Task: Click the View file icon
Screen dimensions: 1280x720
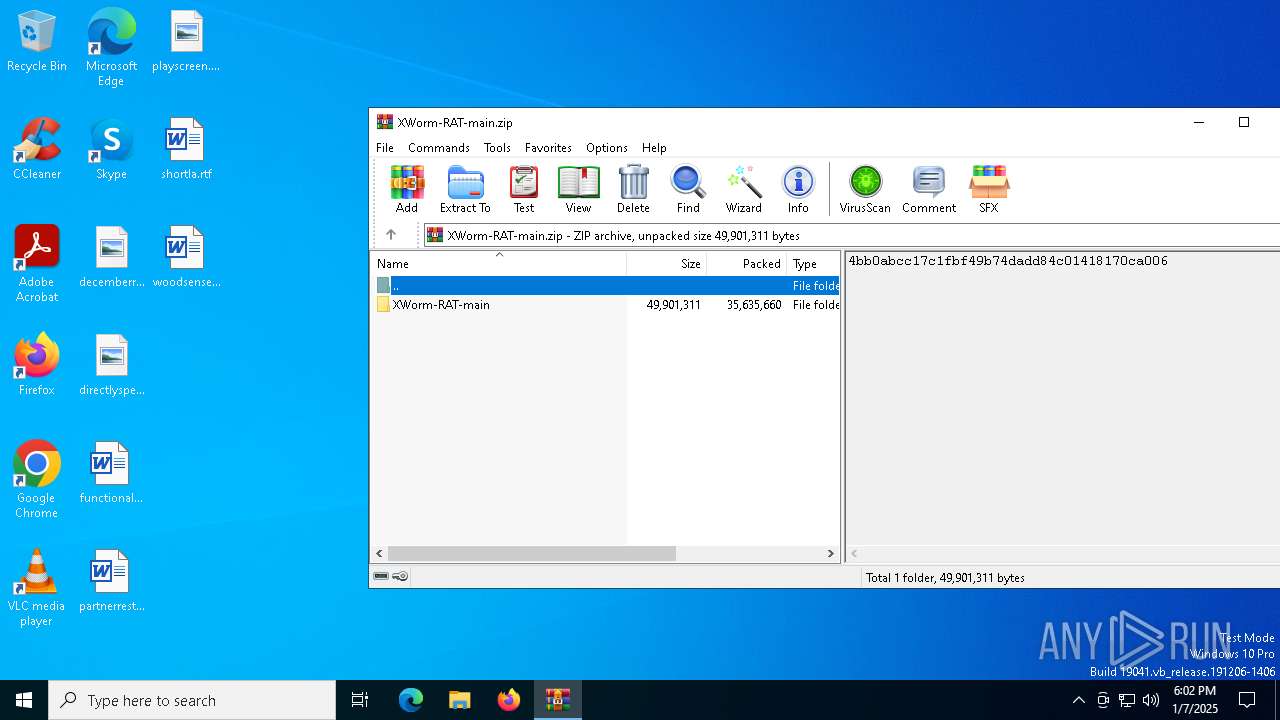Action: [x=578, y=190]
